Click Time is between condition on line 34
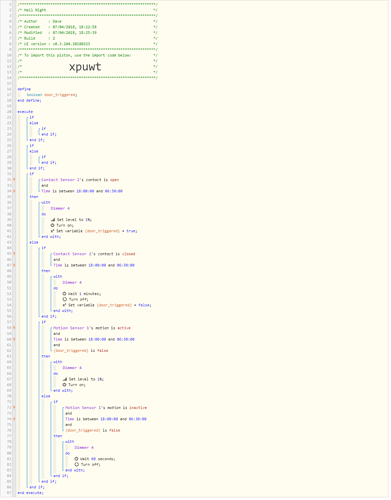391x500 pixels. pos(82,192)
